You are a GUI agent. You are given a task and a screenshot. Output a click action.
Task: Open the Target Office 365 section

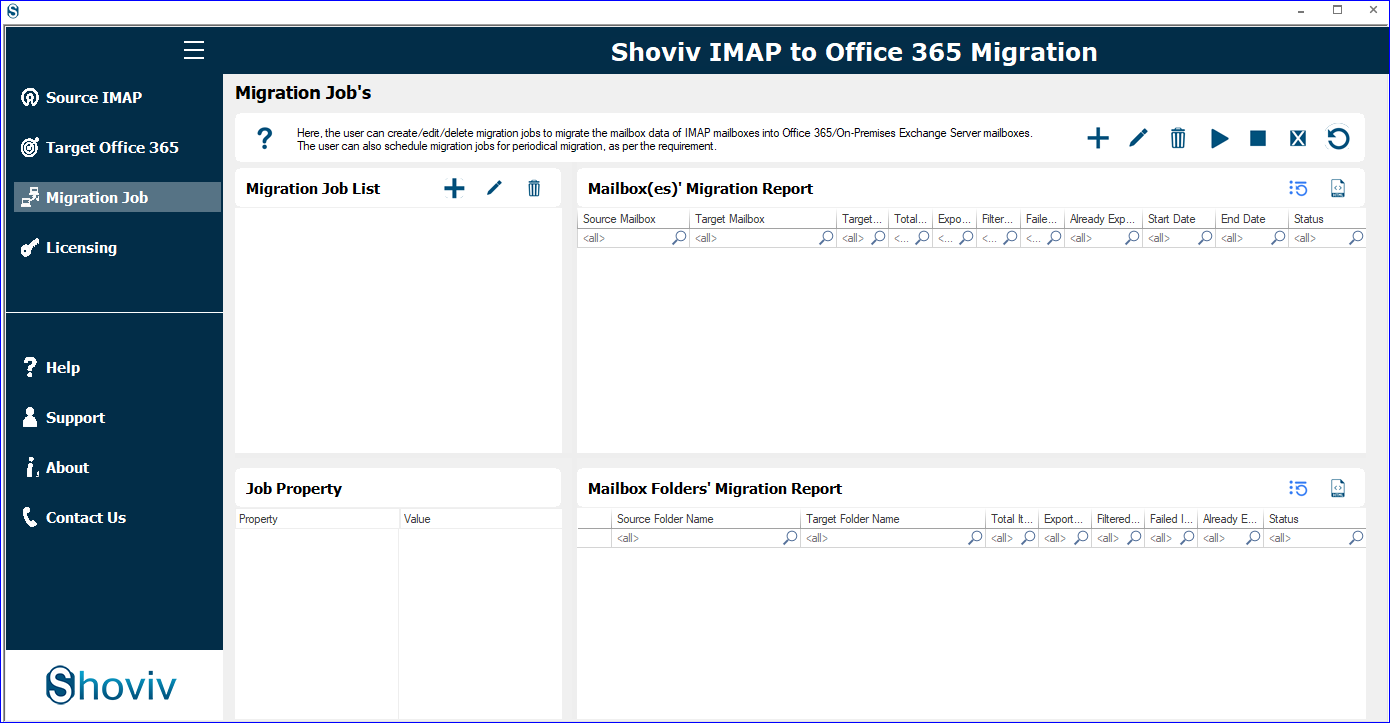tap(99, 147)
